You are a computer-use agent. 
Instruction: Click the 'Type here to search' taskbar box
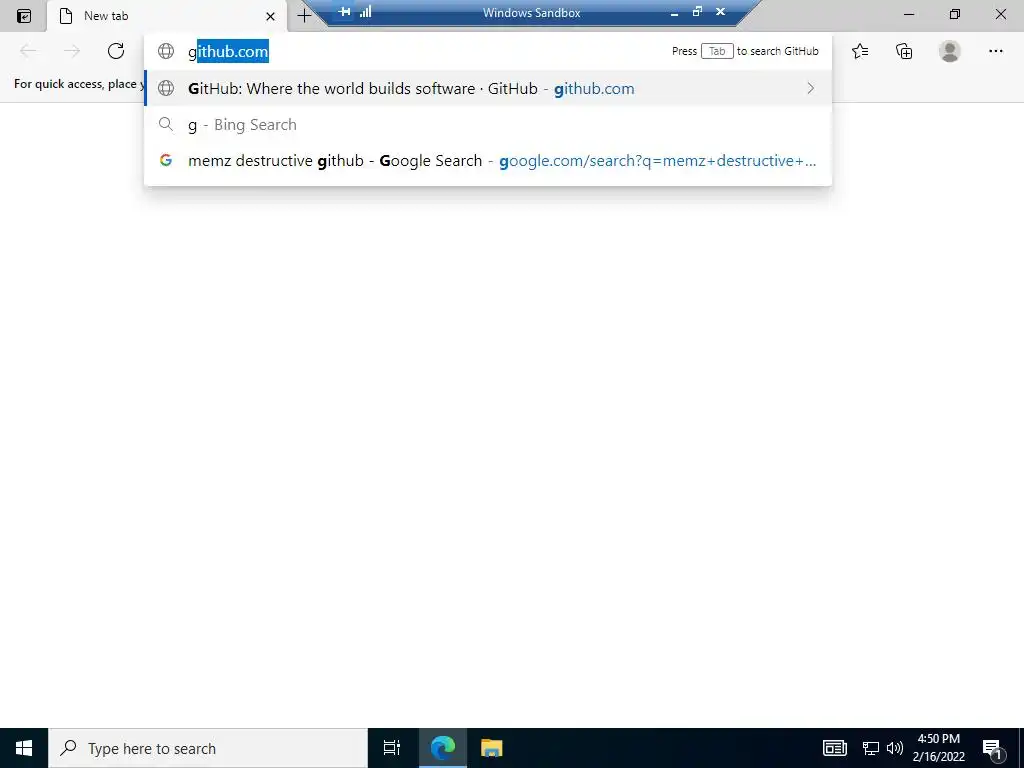click(208, 748)
